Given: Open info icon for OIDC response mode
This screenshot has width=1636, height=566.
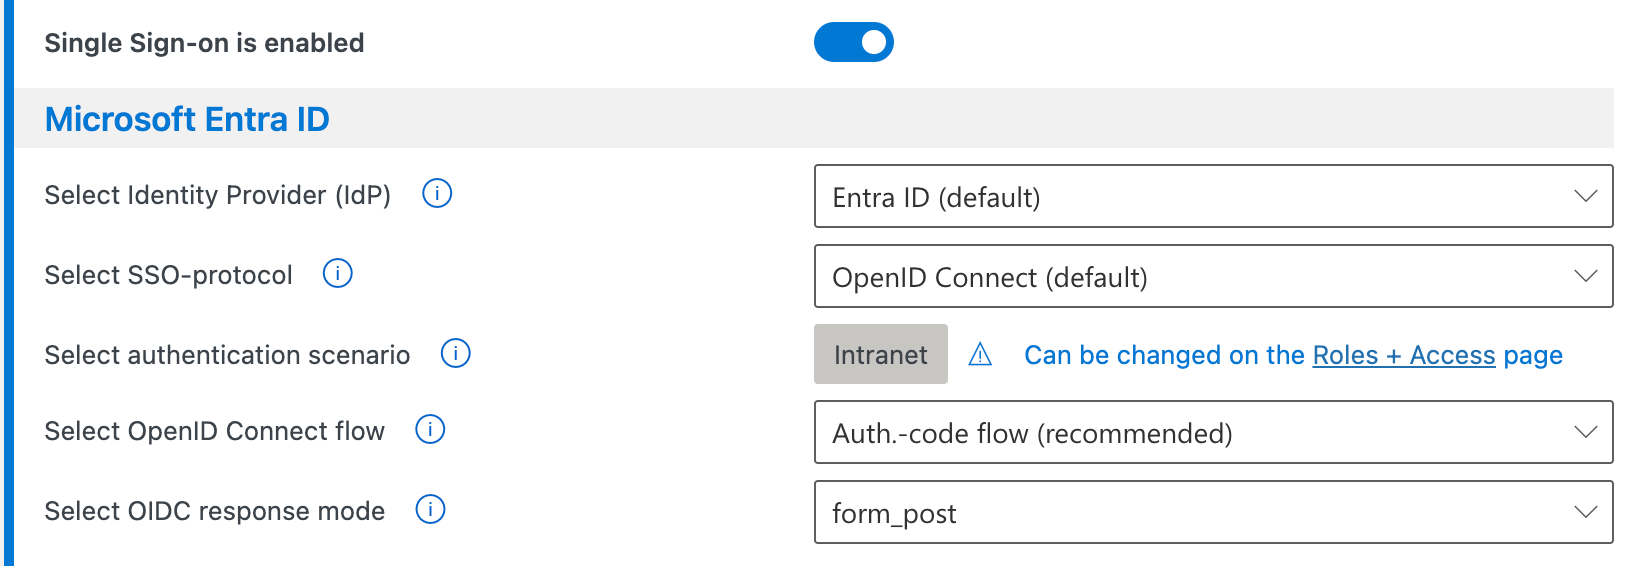Looking at the screenshot, I should click(x=430, y=509).
